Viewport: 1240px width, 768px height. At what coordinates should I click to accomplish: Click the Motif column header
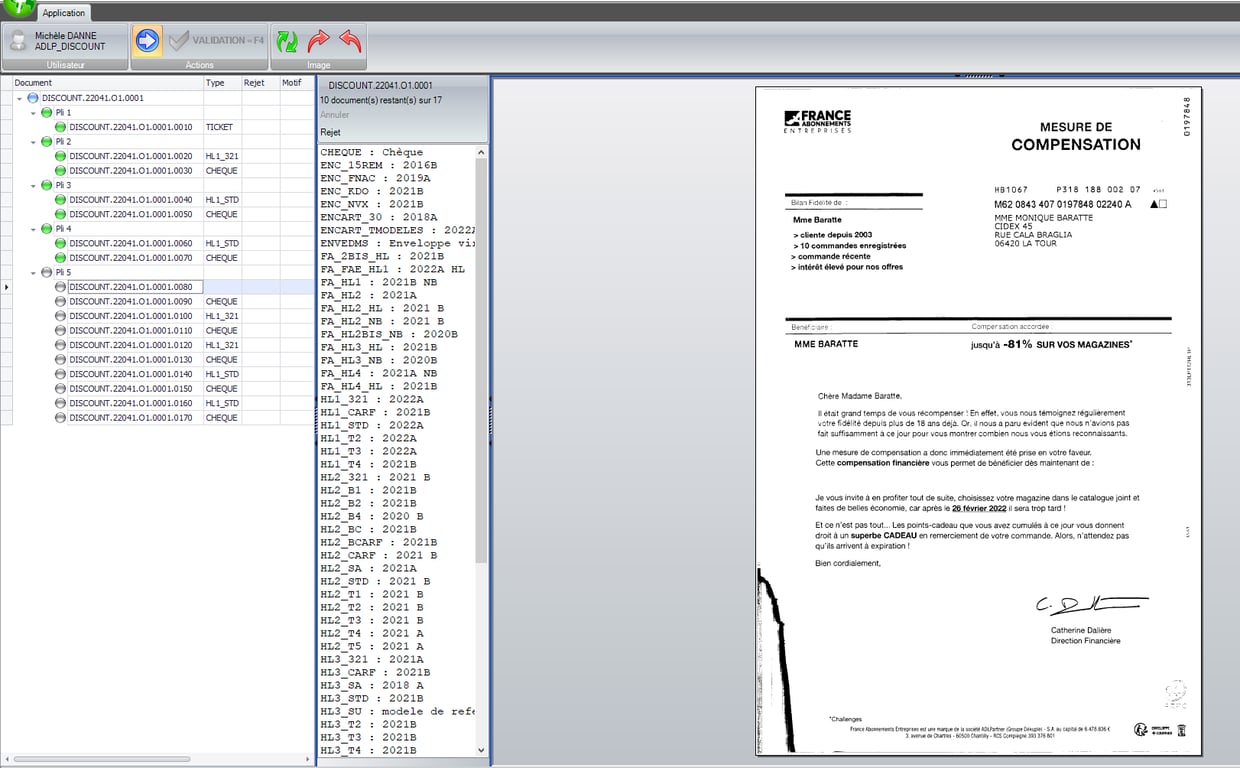tap(296, 83)
